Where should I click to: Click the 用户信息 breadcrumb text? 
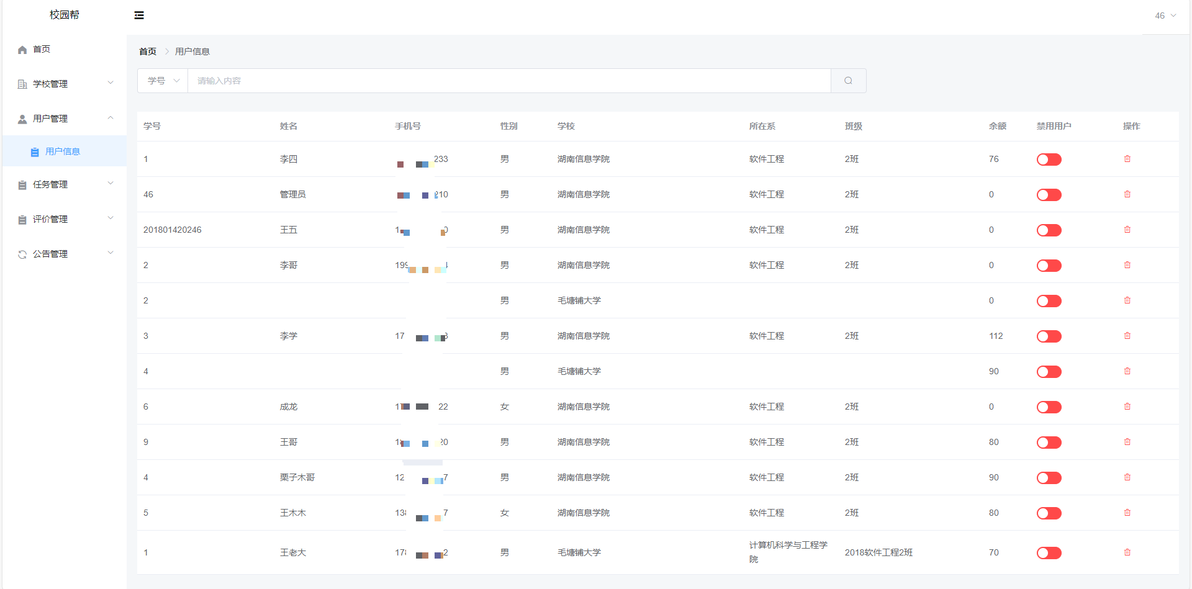point(192,51)
